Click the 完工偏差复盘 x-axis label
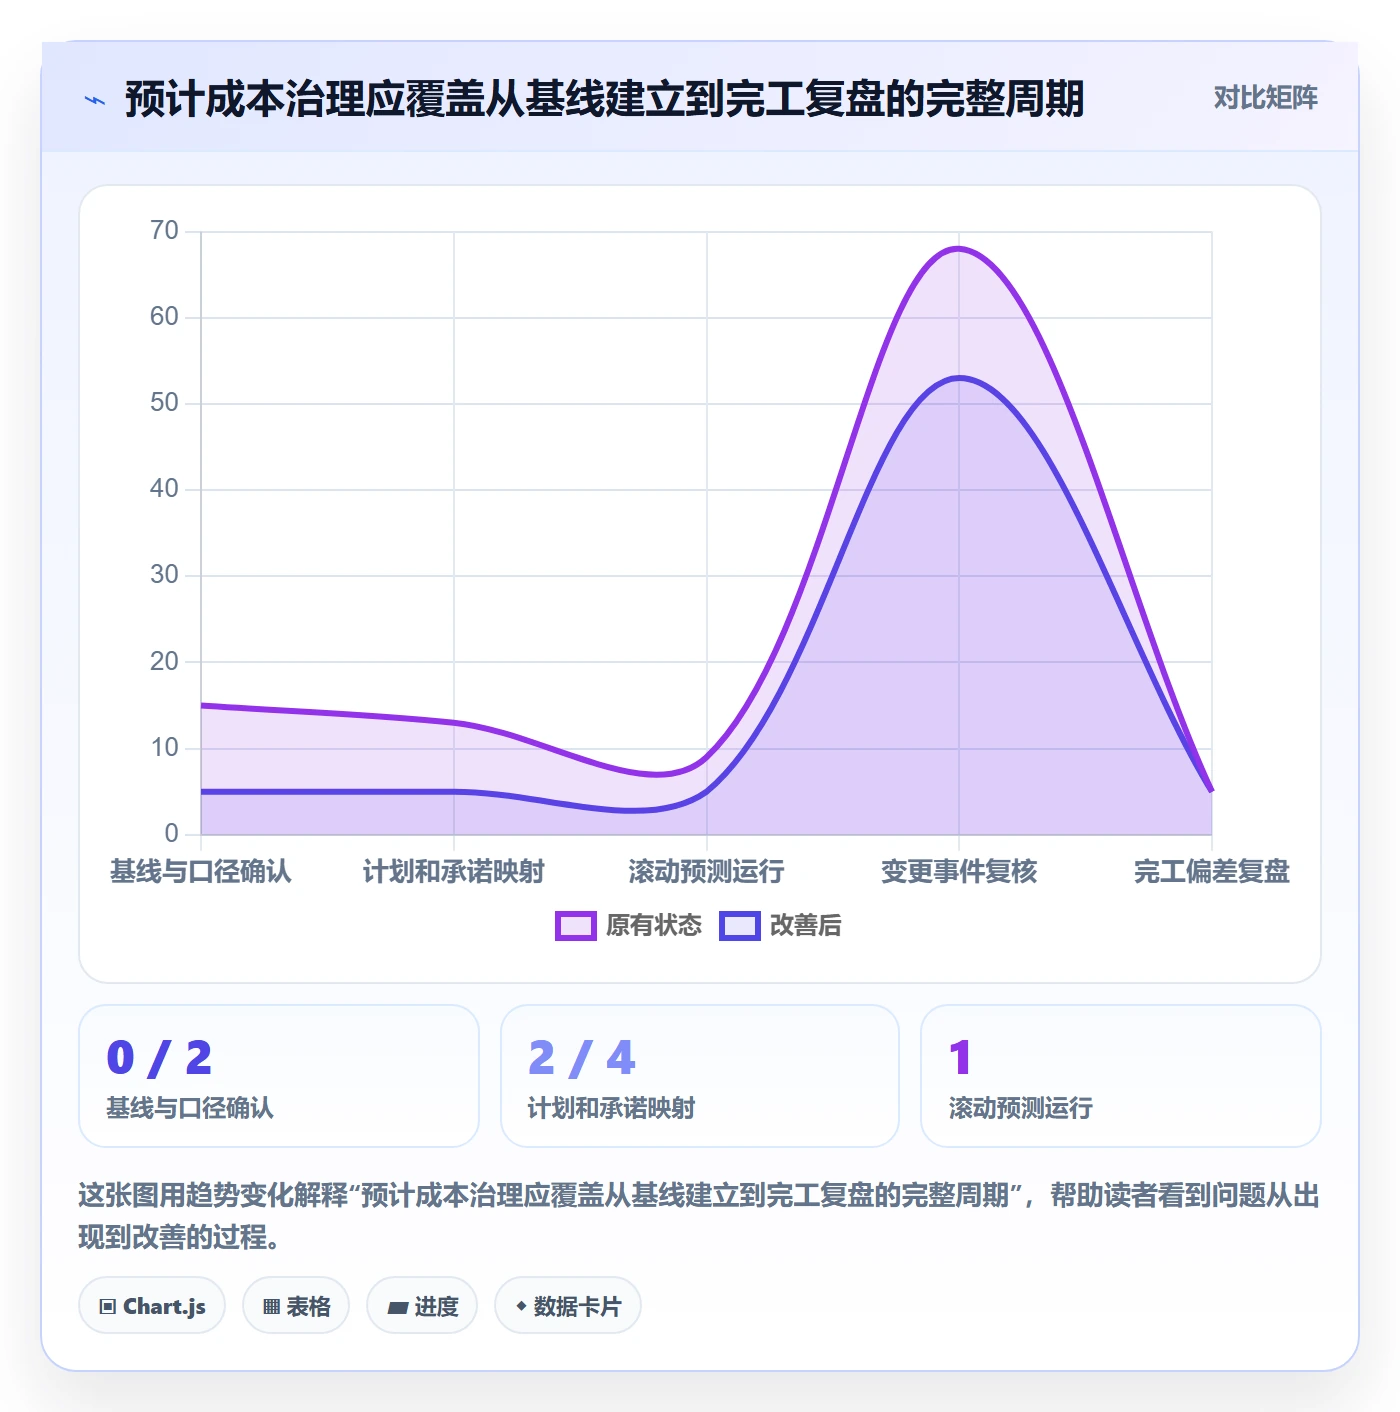1400x1412 pixels. pos(1212,872)
